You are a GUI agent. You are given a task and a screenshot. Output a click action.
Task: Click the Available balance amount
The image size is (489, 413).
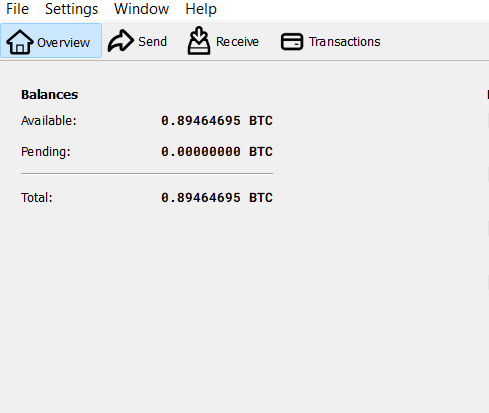click(217, 121)
